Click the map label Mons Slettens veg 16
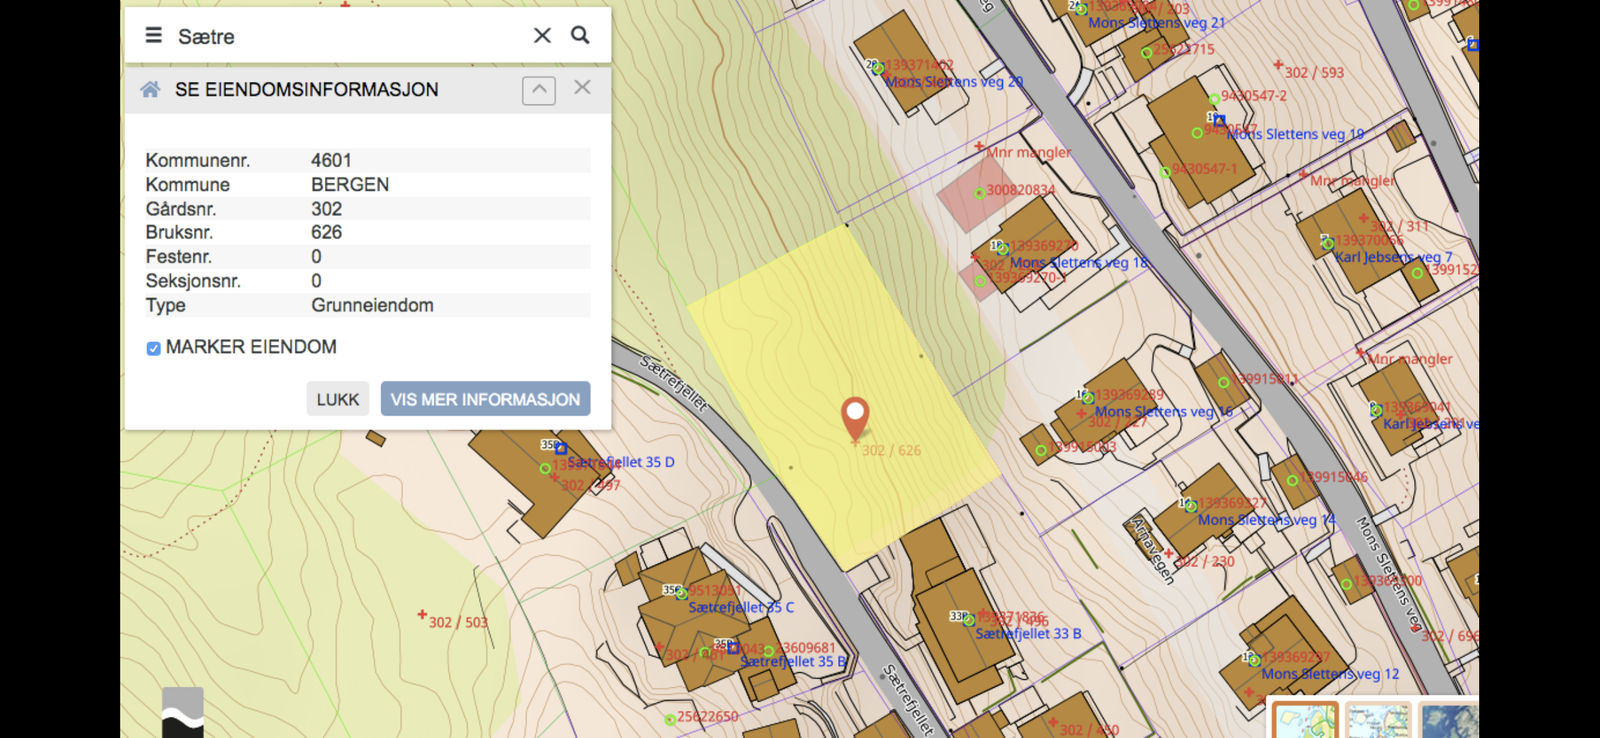 (1164, 411)
